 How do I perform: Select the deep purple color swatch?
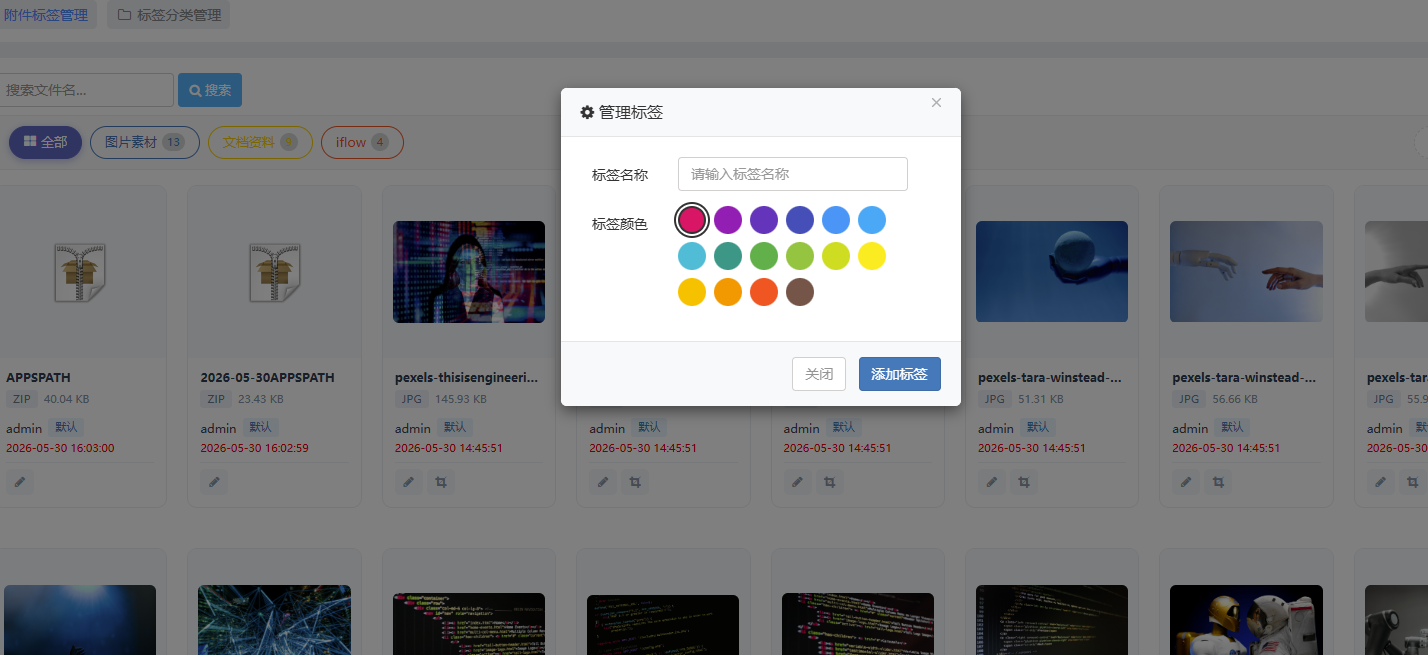(764, 220)
